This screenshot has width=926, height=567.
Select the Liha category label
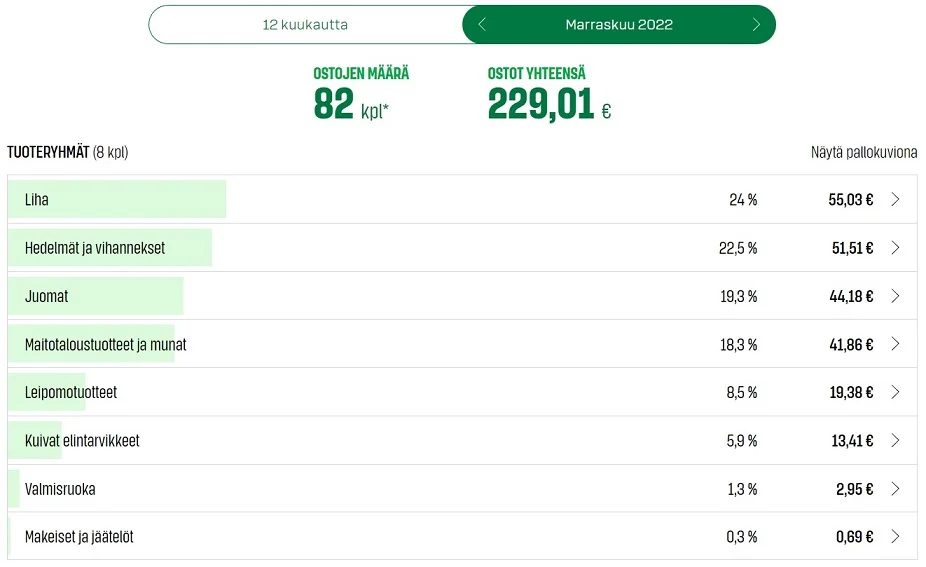(x=37, y=200)
